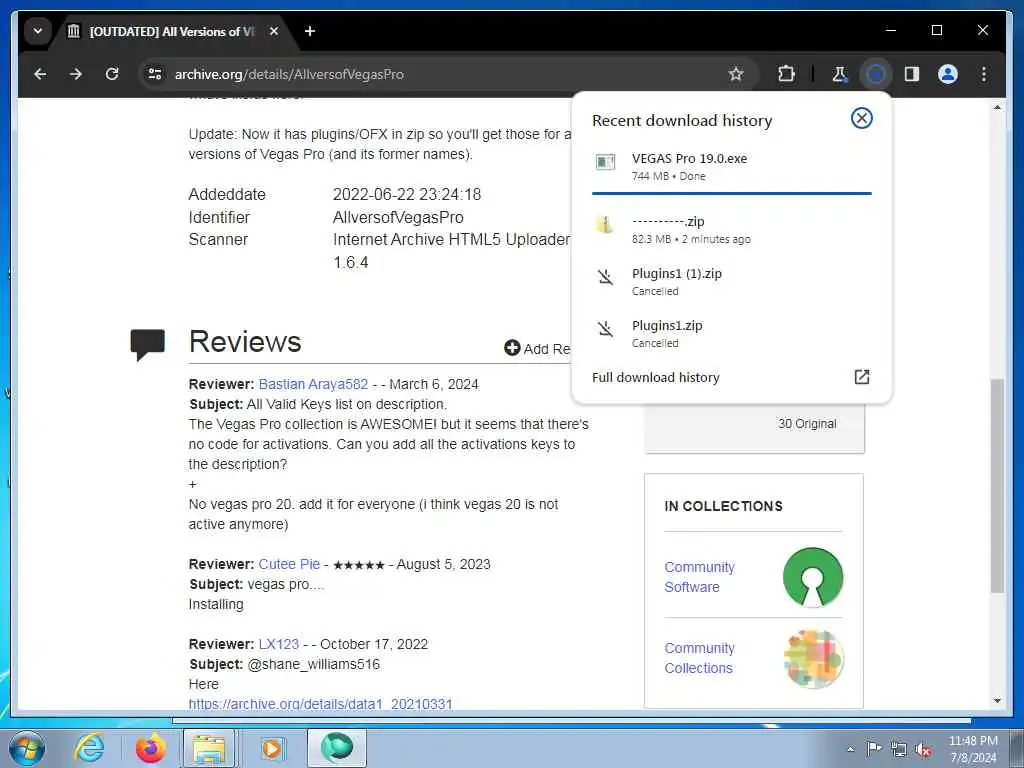Open Action Center flag icon
Viewport: 1024px width, 768px height.
click(x=873, y=748)
